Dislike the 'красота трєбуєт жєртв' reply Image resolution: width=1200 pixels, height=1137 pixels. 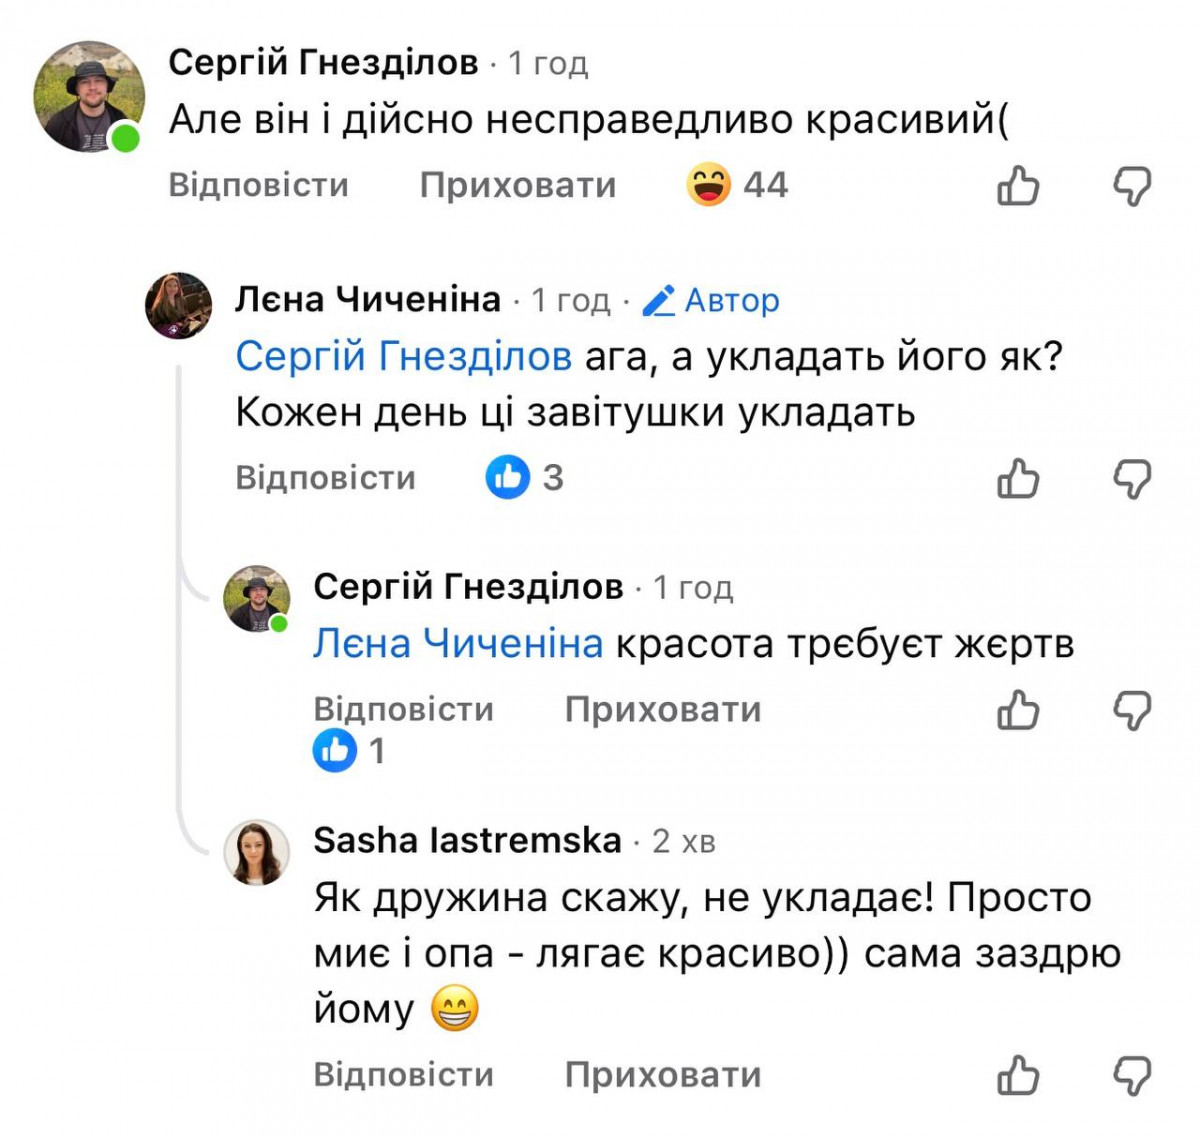1132,710
